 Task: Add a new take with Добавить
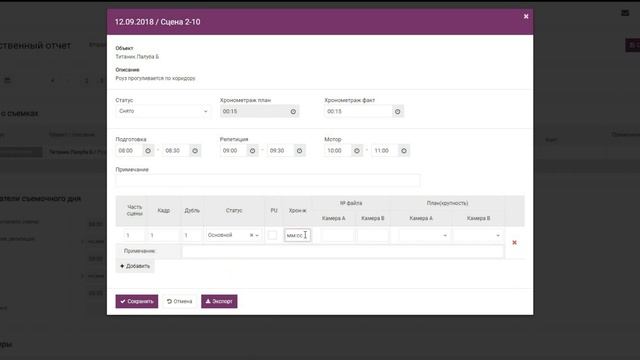(x=135, y=266)
